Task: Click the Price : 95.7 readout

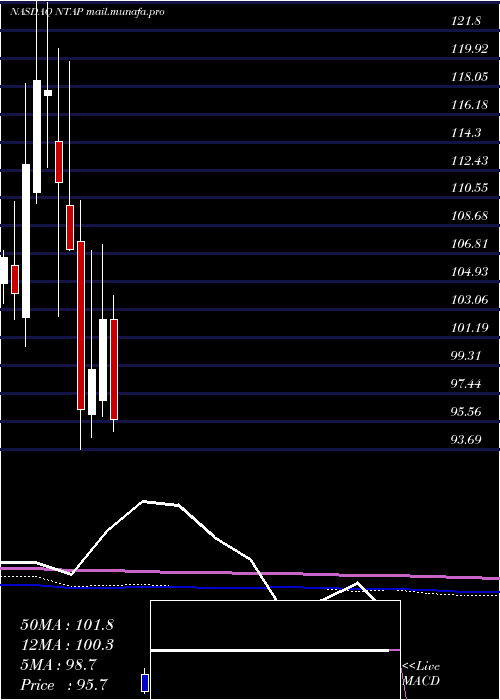Action: click(x=63, y=685)
